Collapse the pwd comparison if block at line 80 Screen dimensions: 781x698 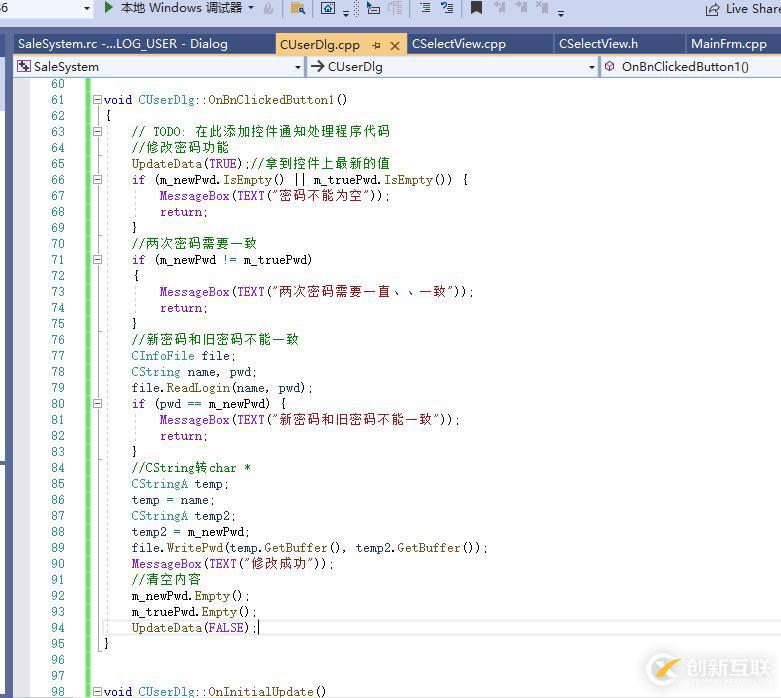[x=97, y=404]
